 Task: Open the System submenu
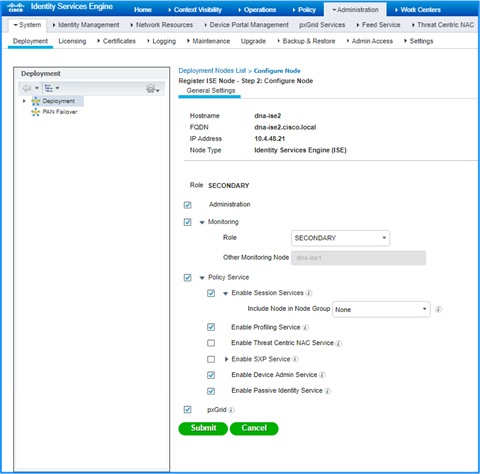pos(27,25)
